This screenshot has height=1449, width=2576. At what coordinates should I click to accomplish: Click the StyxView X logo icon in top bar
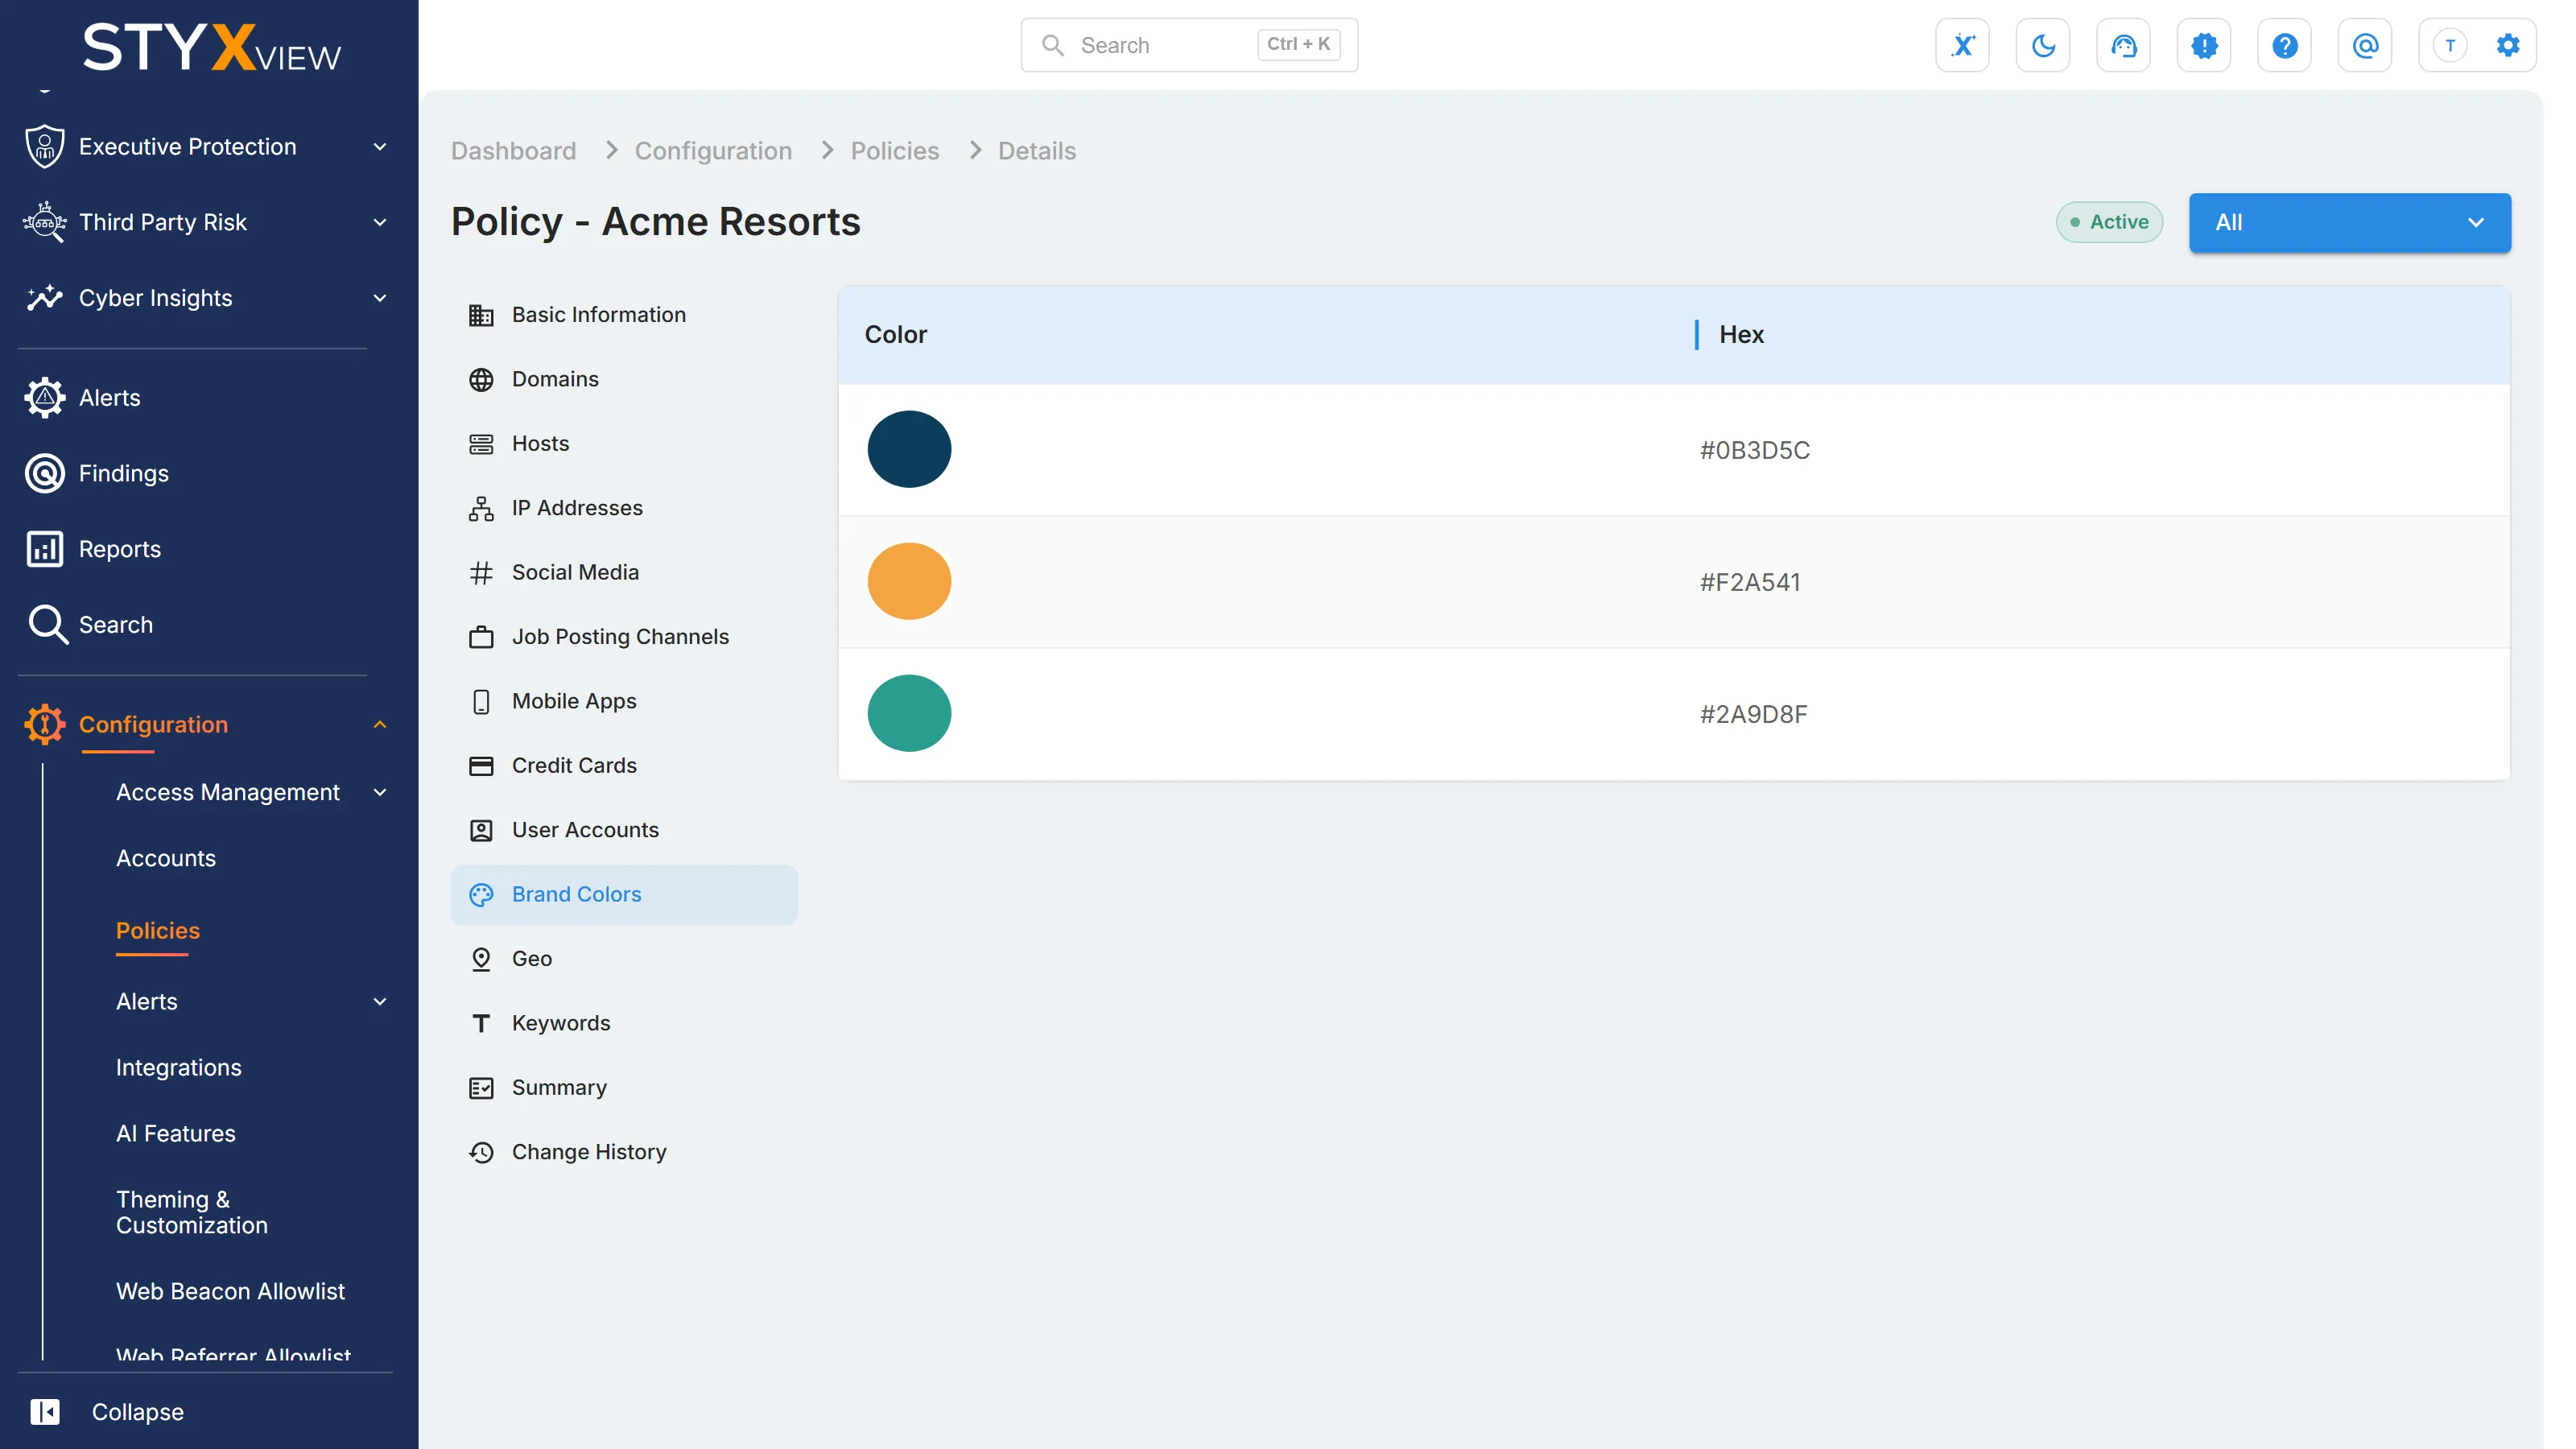pyautogui.click(x=1962, y=45)
